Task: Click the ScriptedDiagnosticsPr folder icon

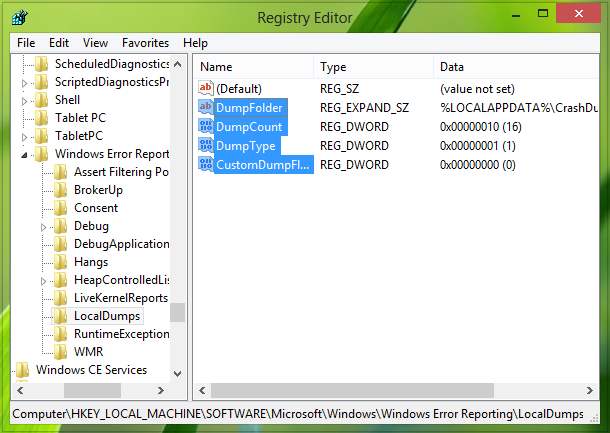Action: pyautogui.click(x=42, y=82)
